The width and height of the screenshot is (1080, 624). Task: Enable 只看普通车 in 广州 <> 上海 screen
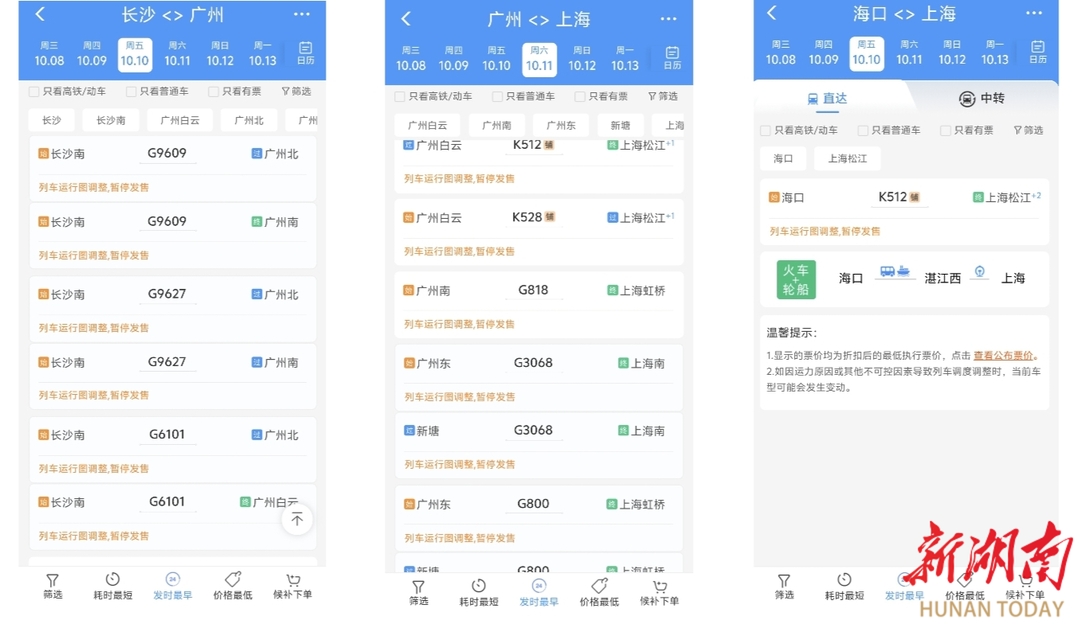497,97
